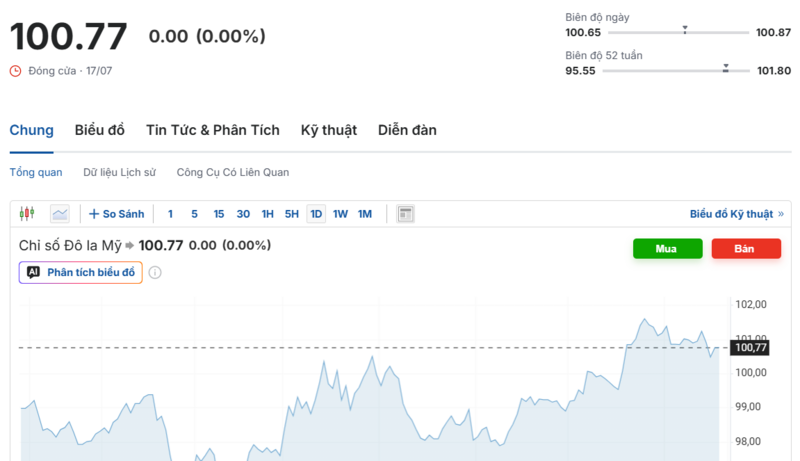This screenshot has height=461, width=800.
Task: Set chart interval to 1 minute
Action: (x=170, y=214)
